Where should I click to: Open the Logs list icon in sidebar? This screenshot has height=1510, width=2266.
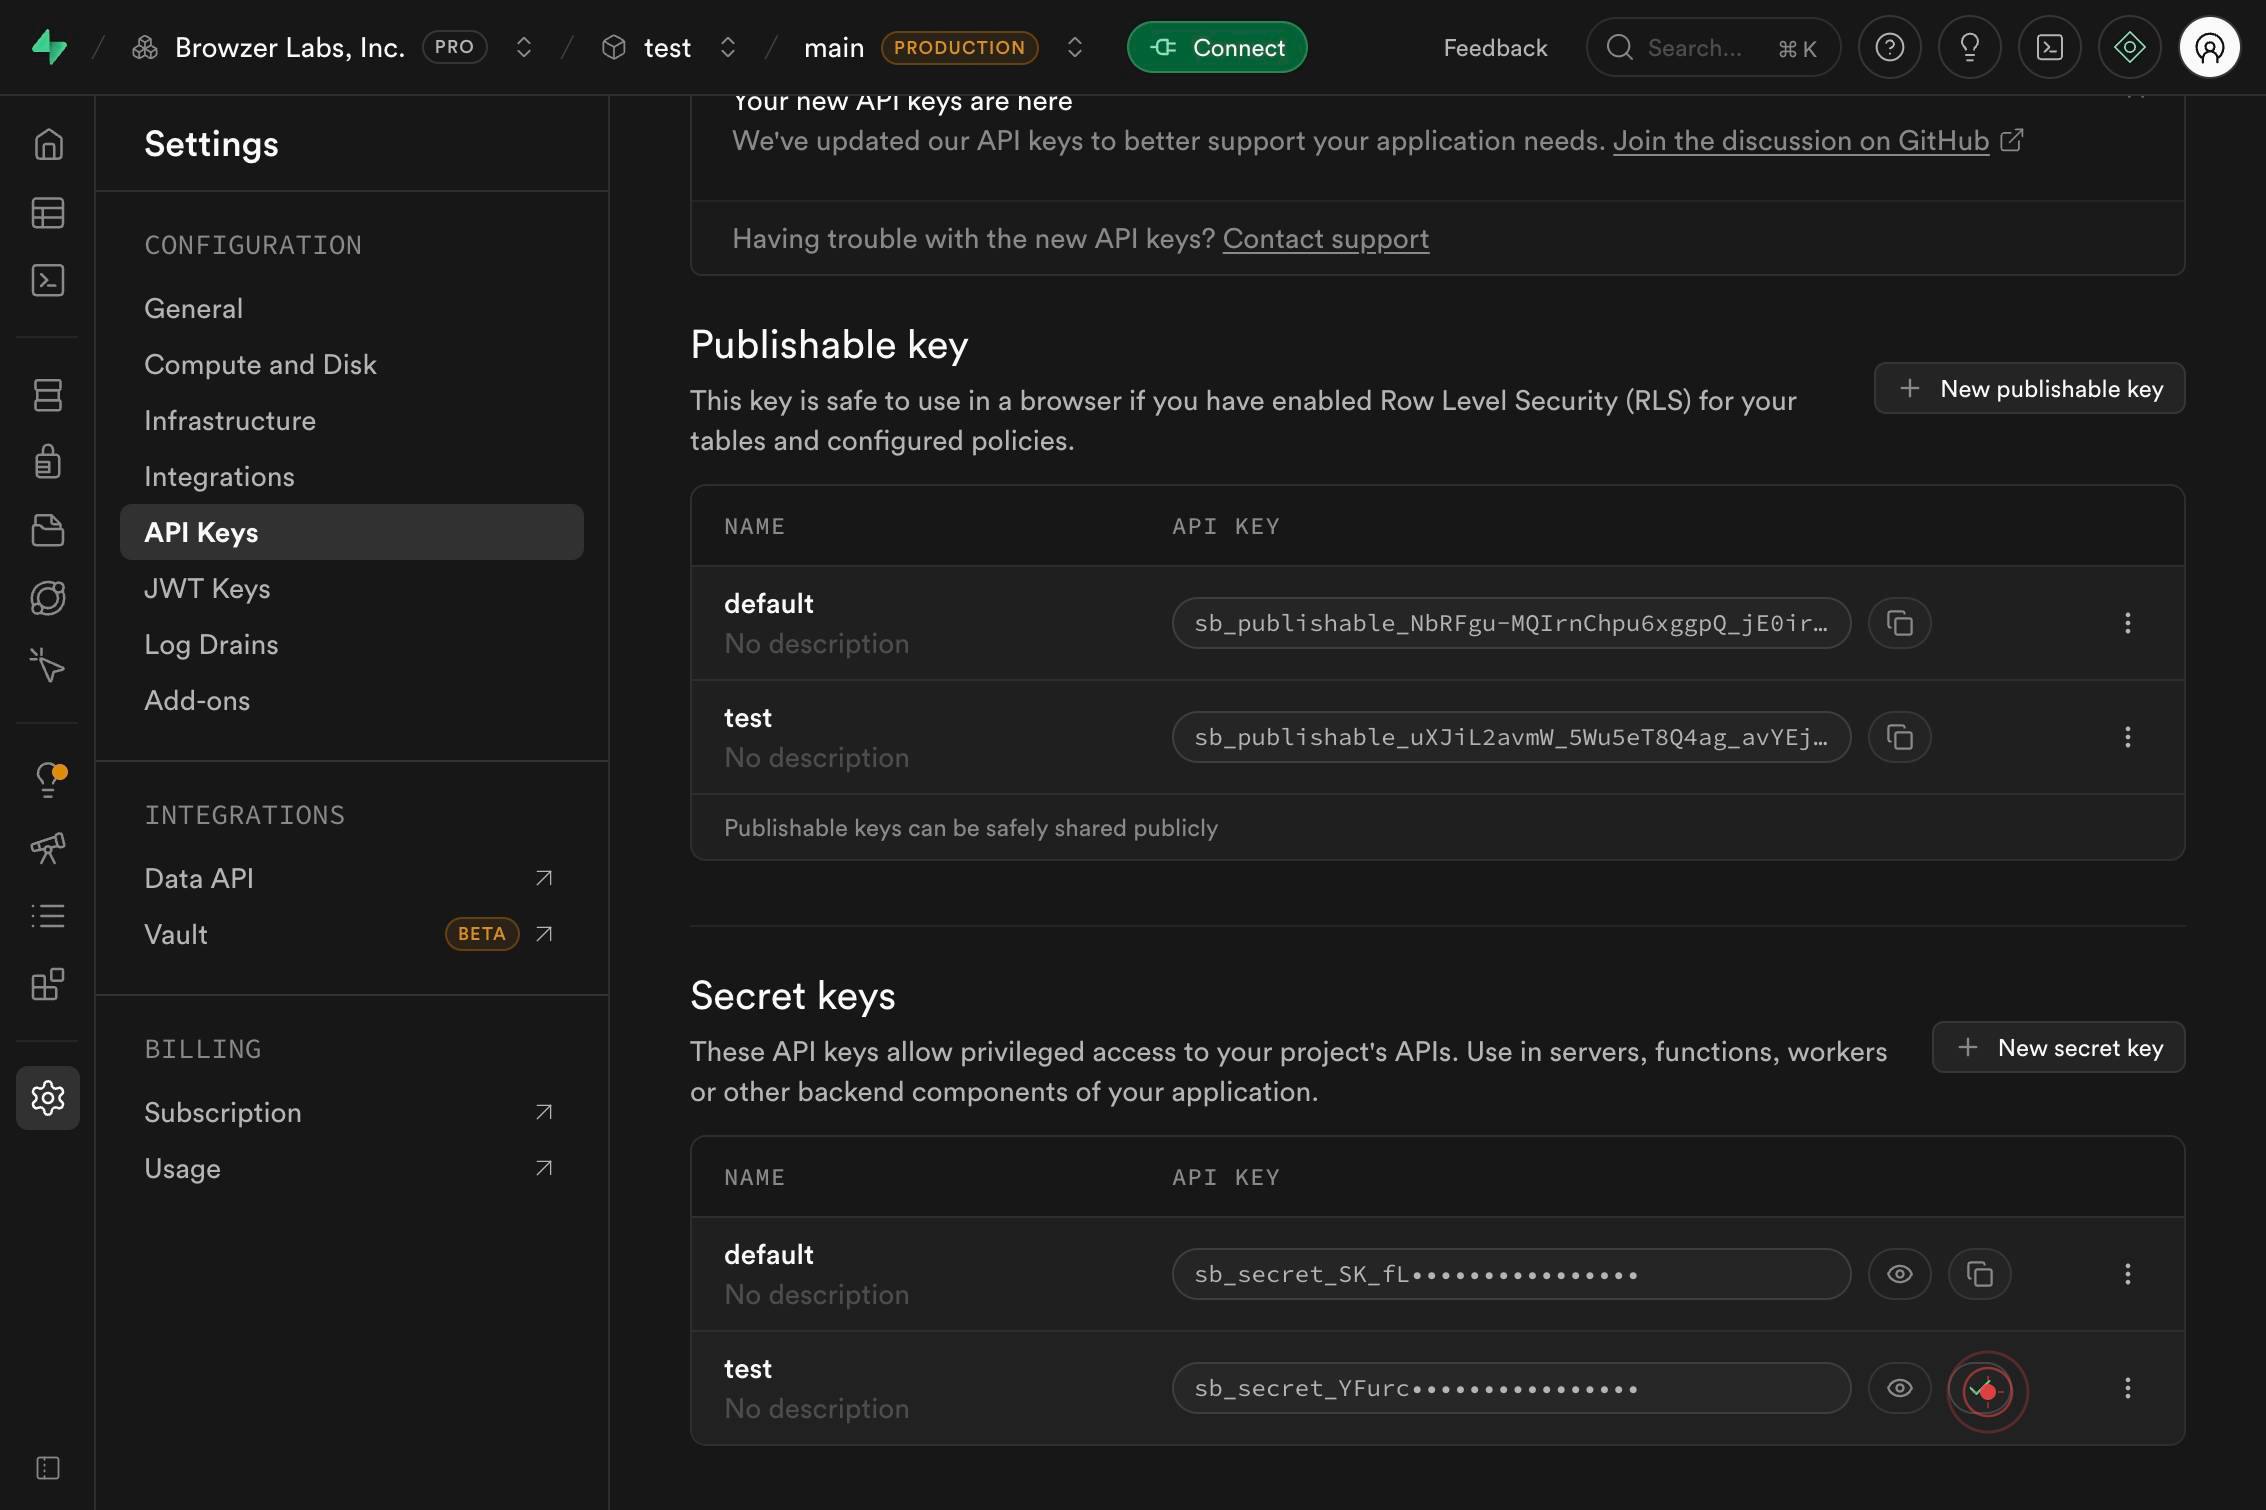[x=48, y=916]
